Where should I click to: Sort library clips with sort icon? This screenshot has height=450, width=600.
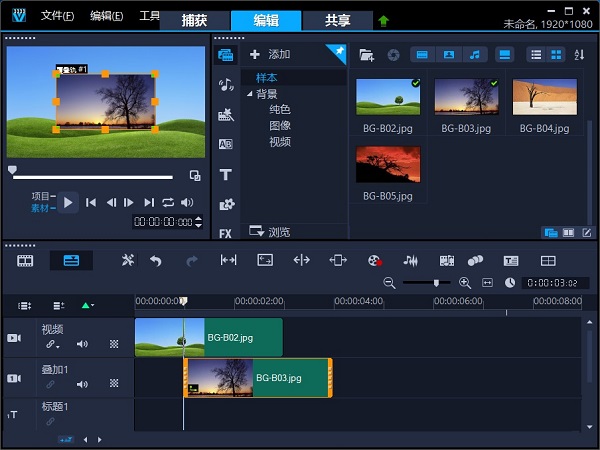(579, 54)
